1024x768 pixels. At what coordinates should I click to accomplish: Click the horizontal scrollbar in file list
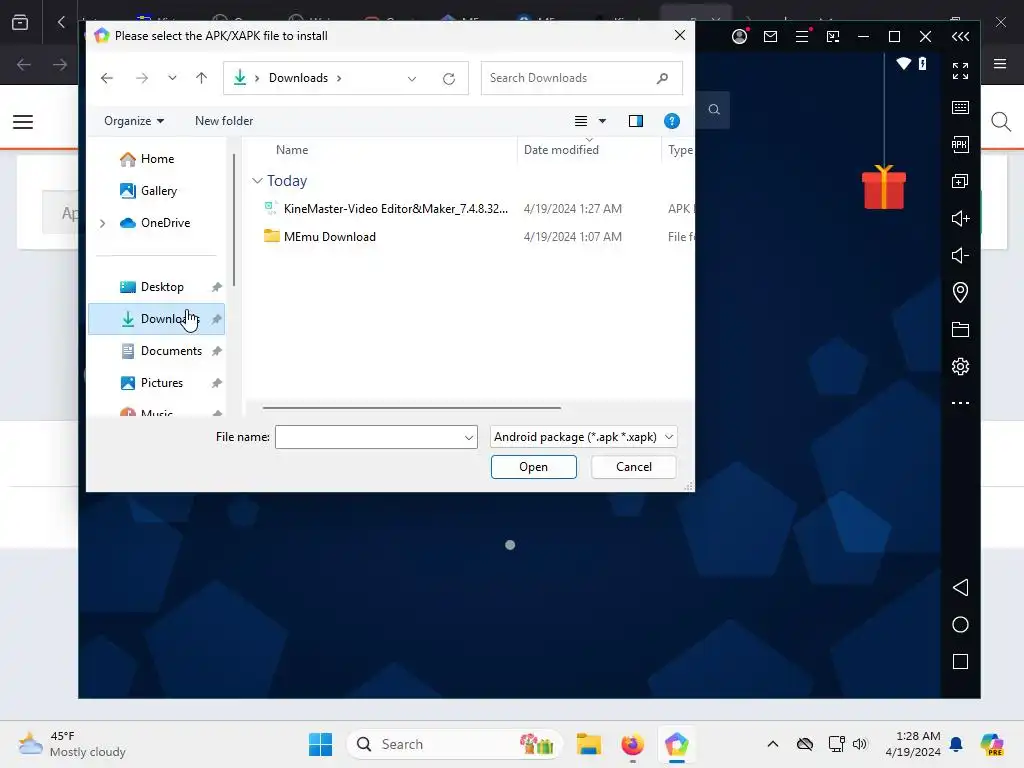[411, 408]
